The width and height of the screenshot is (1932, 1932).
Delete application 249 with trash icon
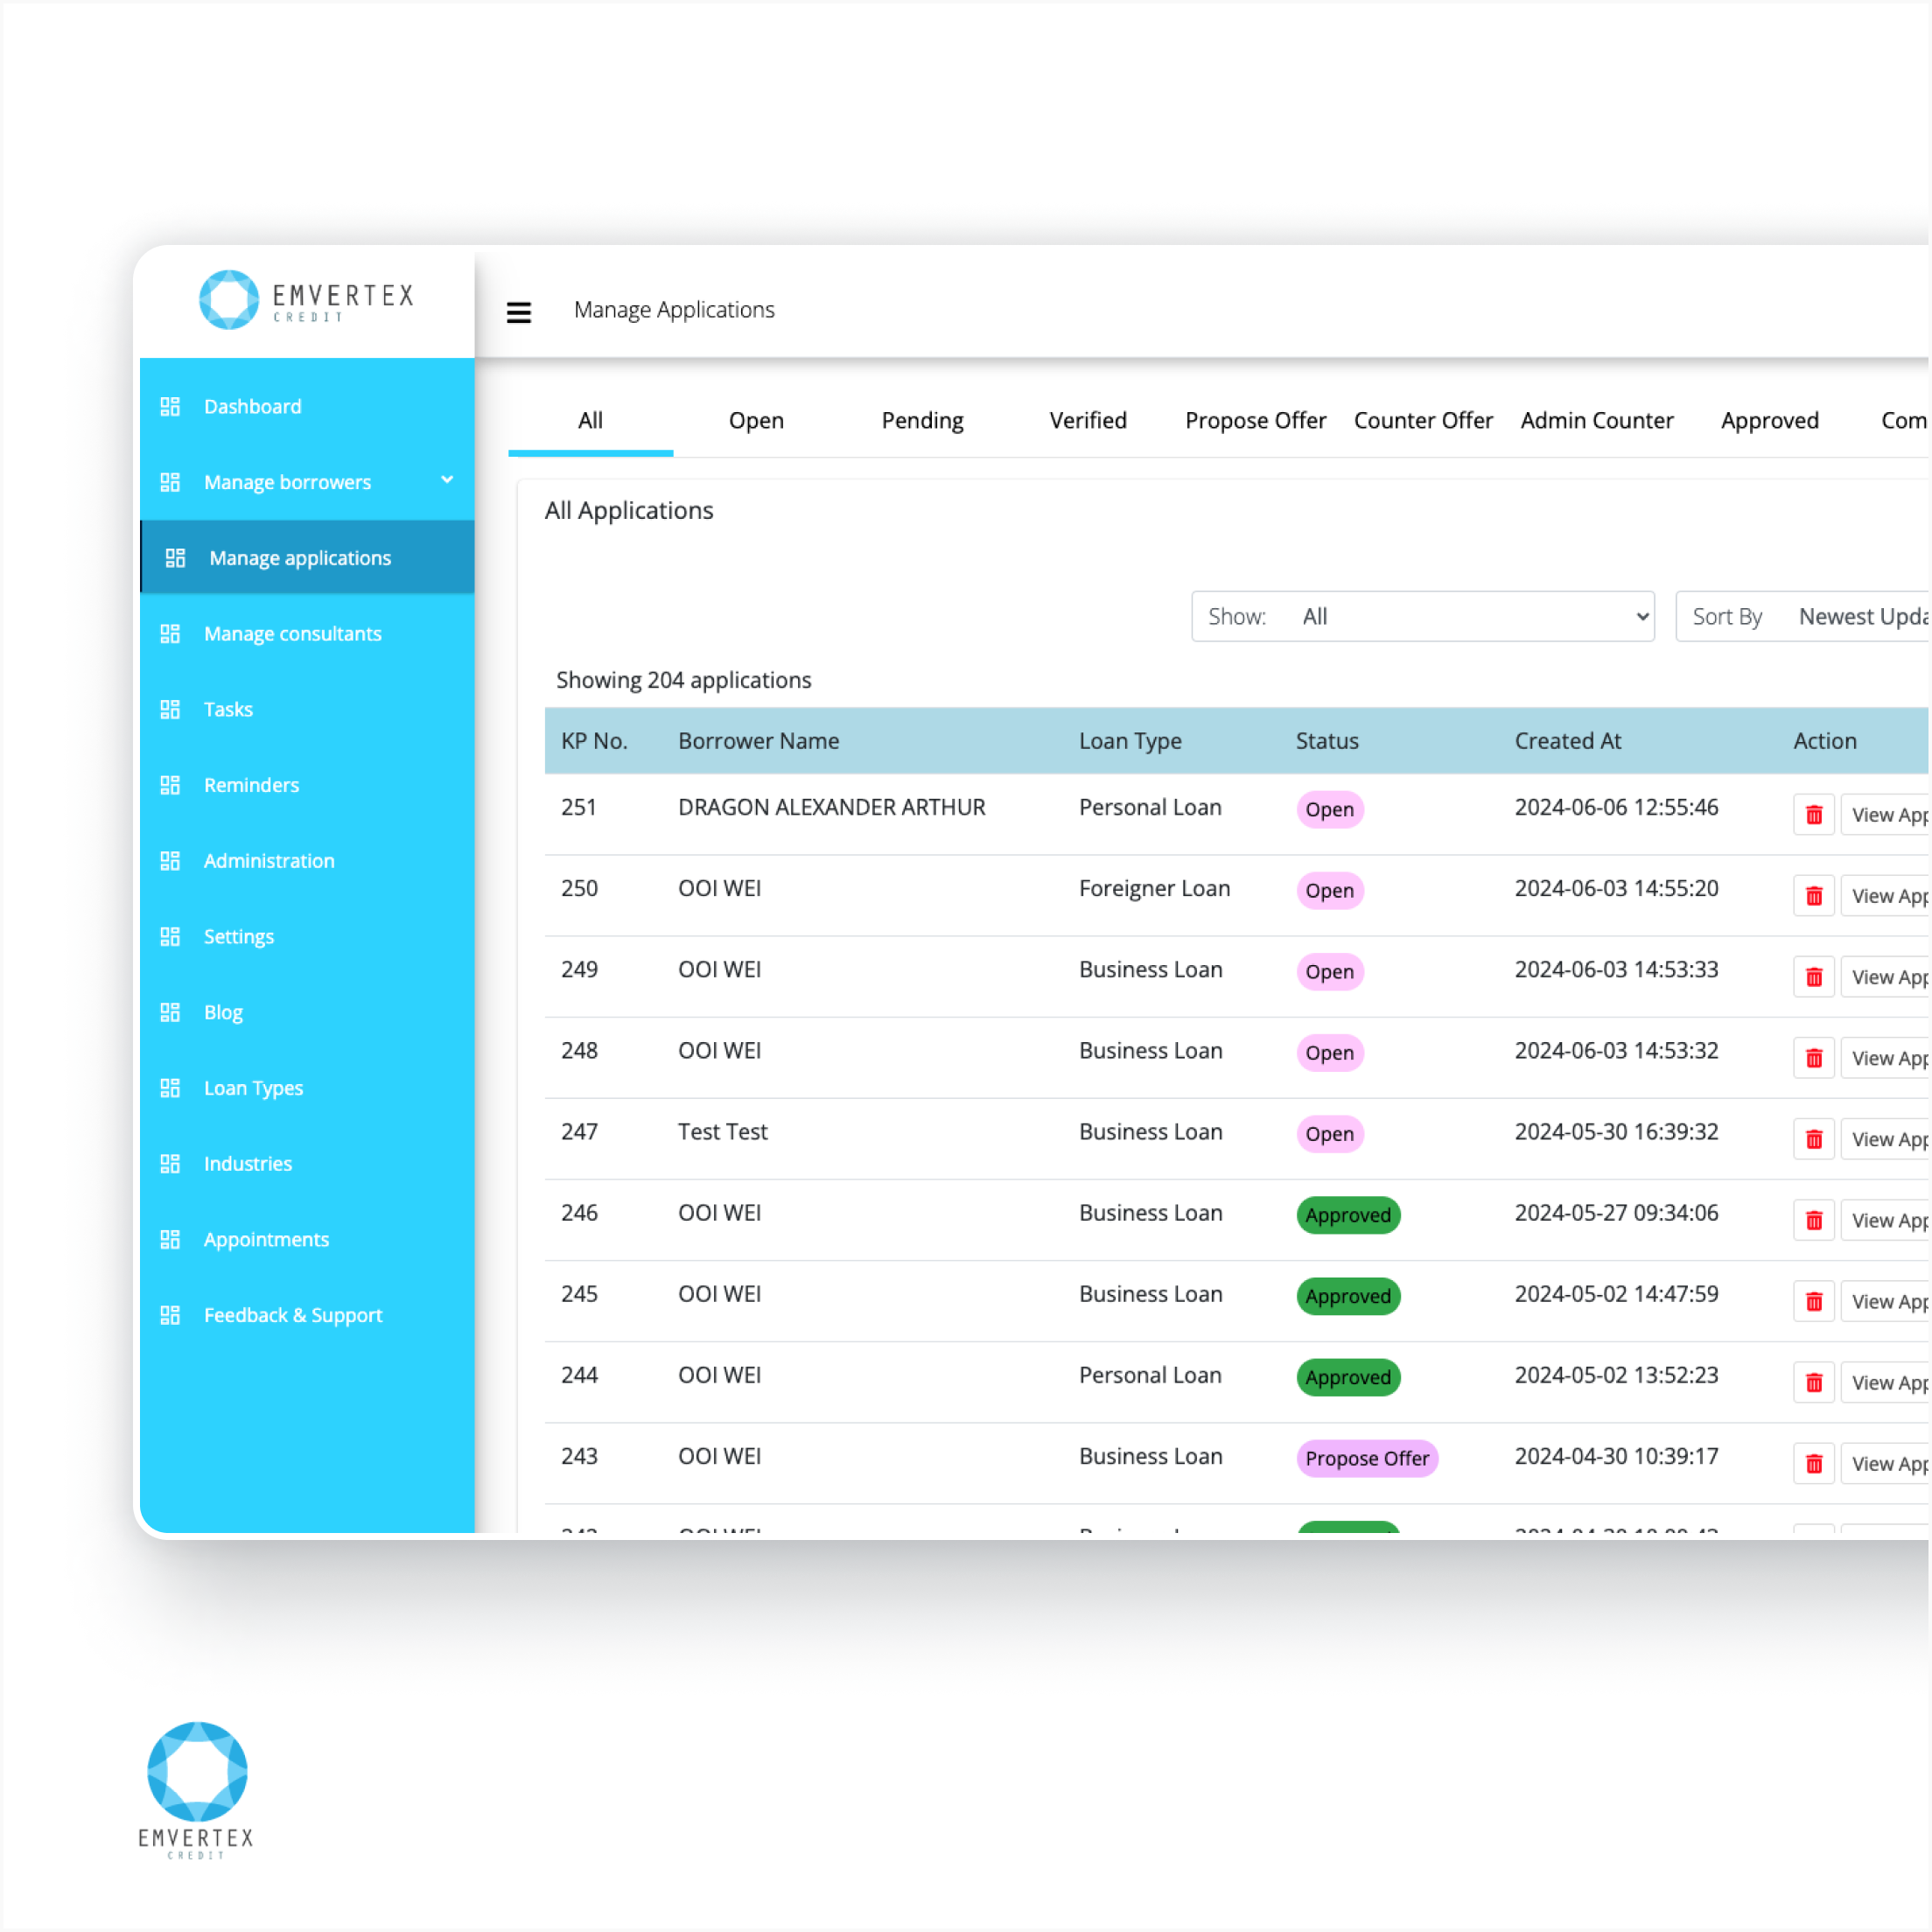1814,977
